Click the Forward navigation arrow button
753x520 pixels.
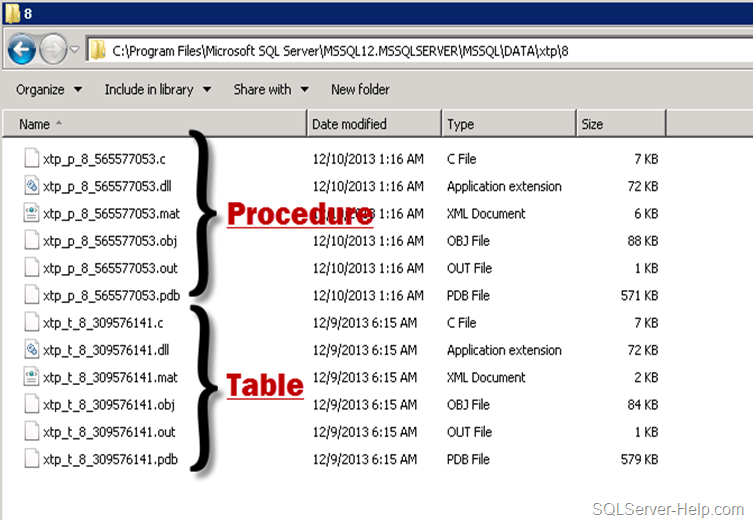pos(53,49)
